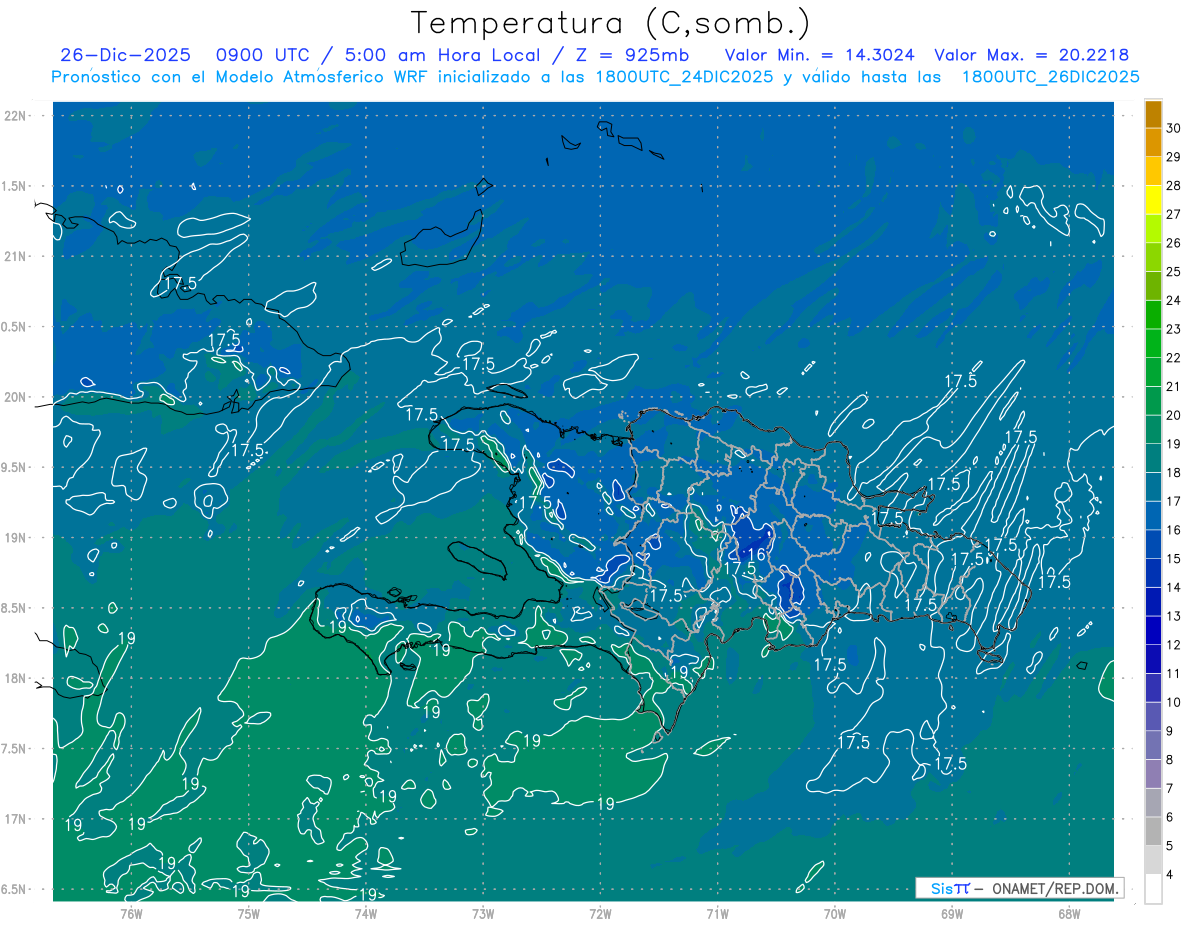Click the blue "Sis" logo text
The width and height of the screenshot is (1200, 927).
[x=944, y=888]
